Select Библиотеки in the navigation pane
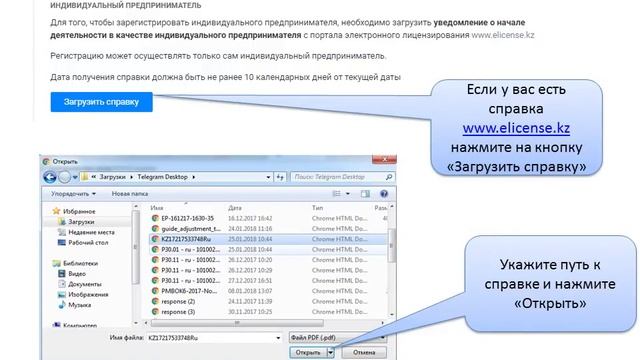 pos(75,264)
